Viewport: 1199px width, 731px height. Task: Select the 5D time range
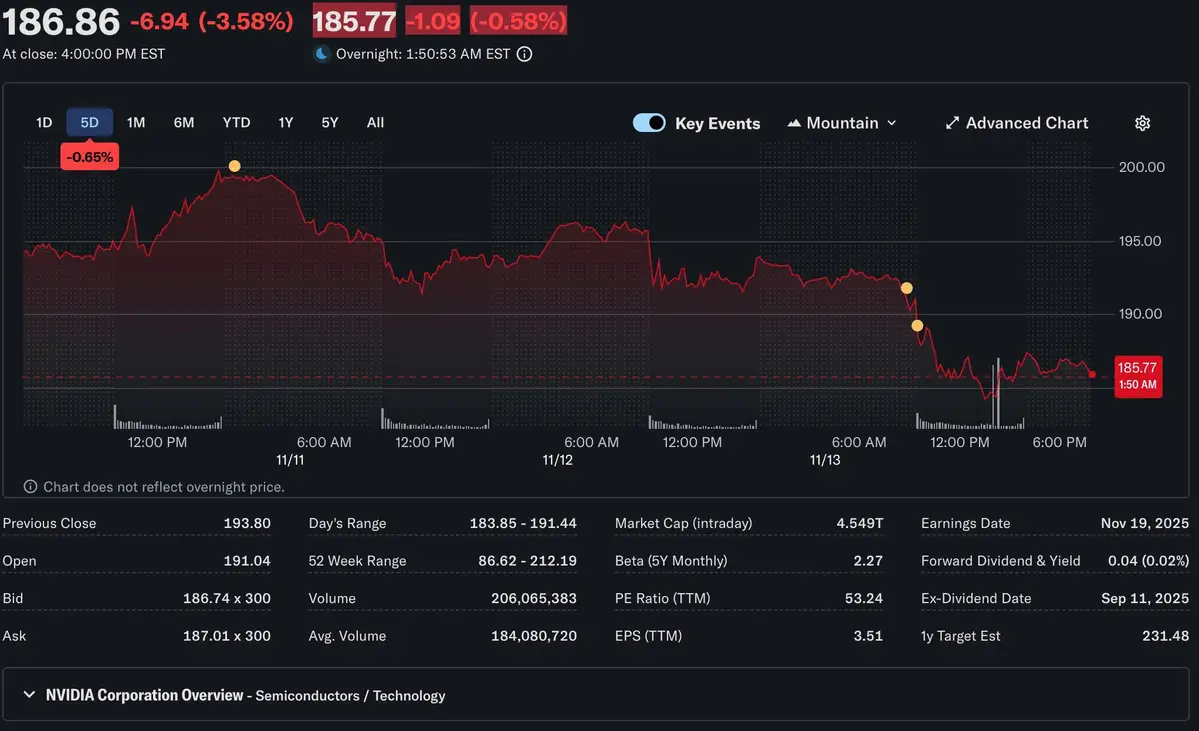[89, 122]
